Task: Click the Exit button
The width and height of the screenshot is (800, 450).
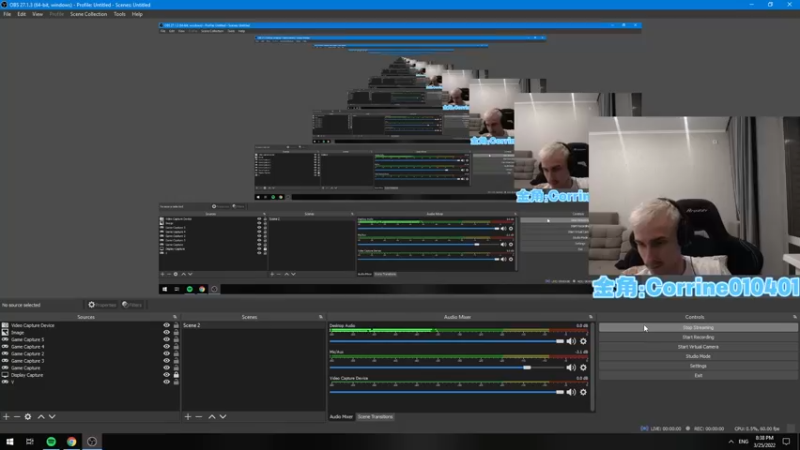Action: (x=698, y=376)
